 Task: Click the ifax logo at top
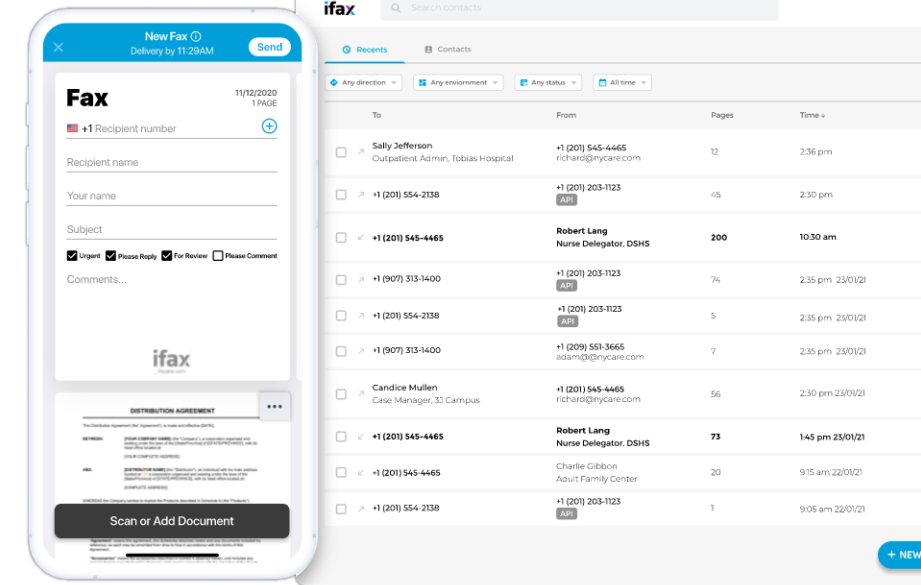[340, 8]
